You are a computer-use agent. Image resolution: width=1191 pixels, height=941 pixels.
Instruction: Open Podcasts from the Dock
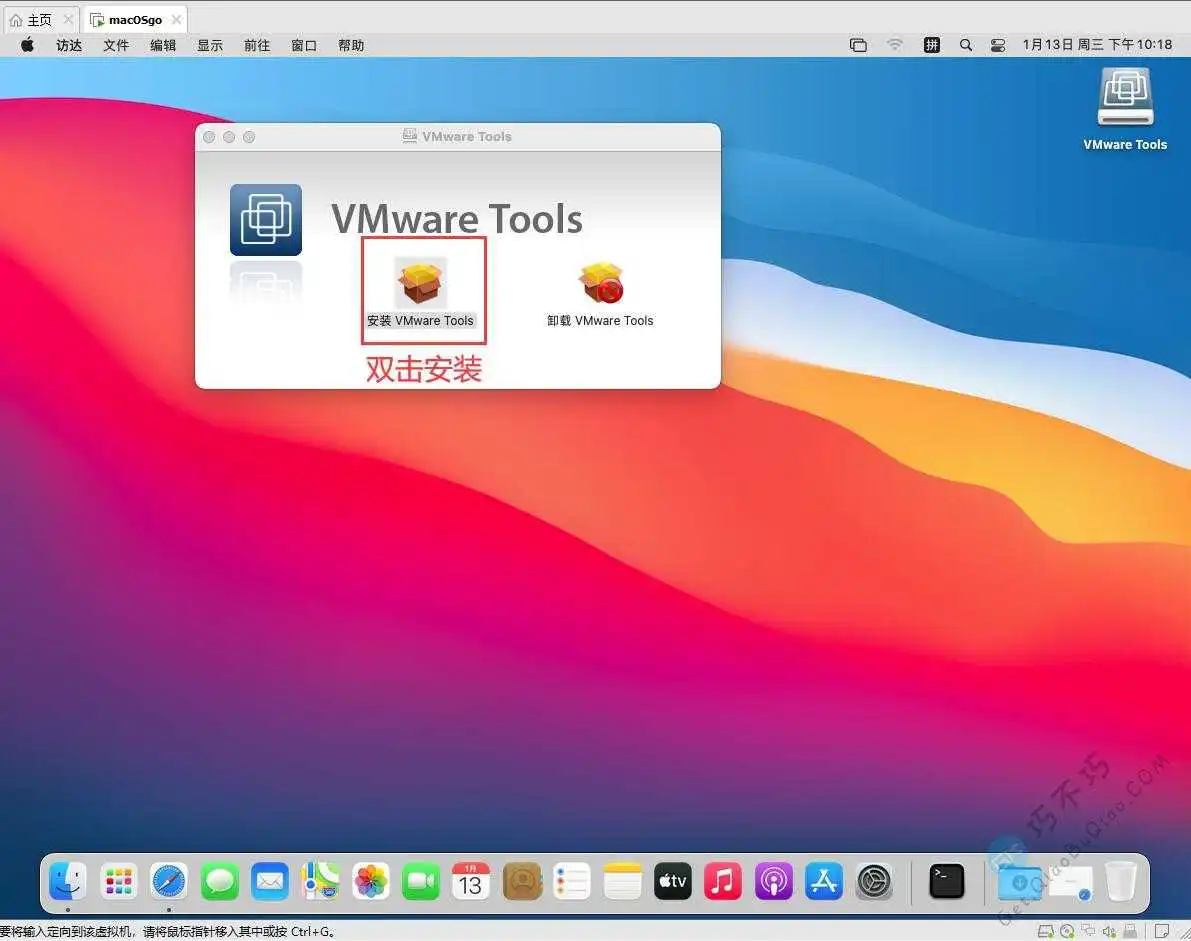click(x=773, y=882)
